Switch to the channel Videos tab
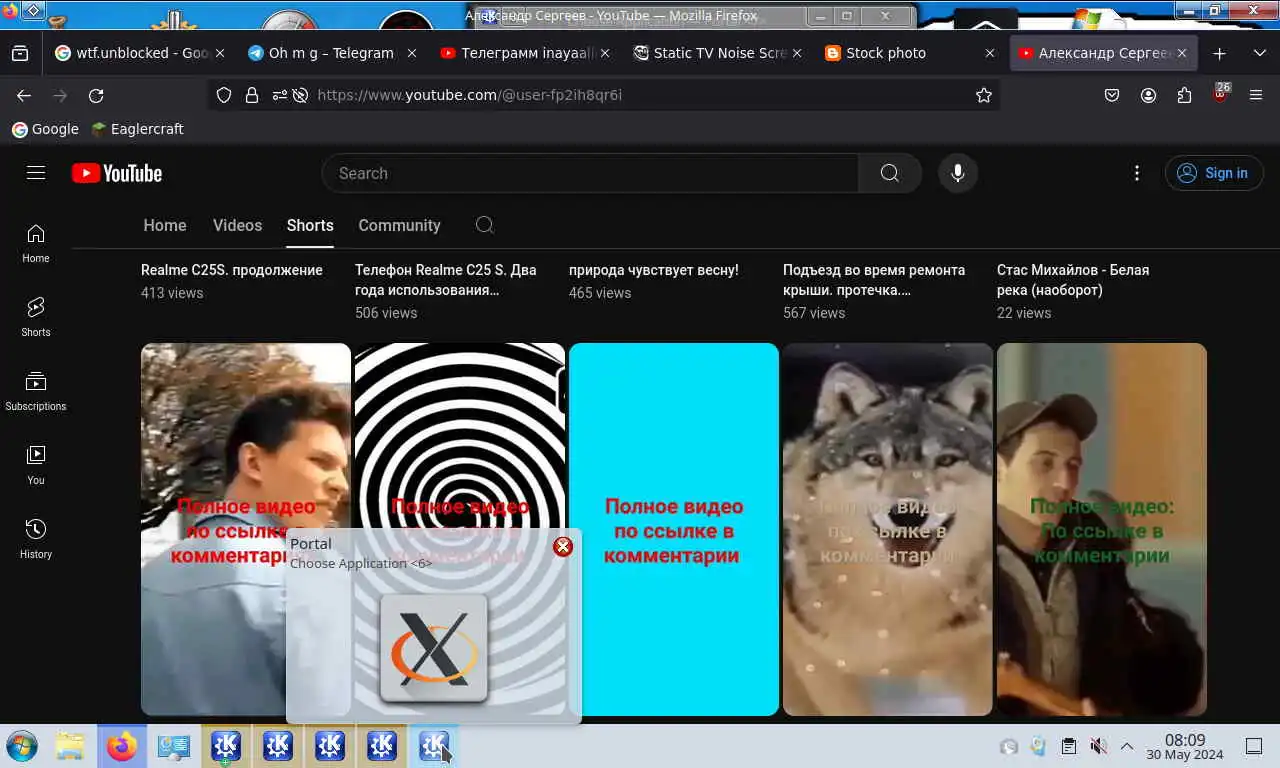The height and width of the screenshot is (768, 1280). [x=237, y=225]
